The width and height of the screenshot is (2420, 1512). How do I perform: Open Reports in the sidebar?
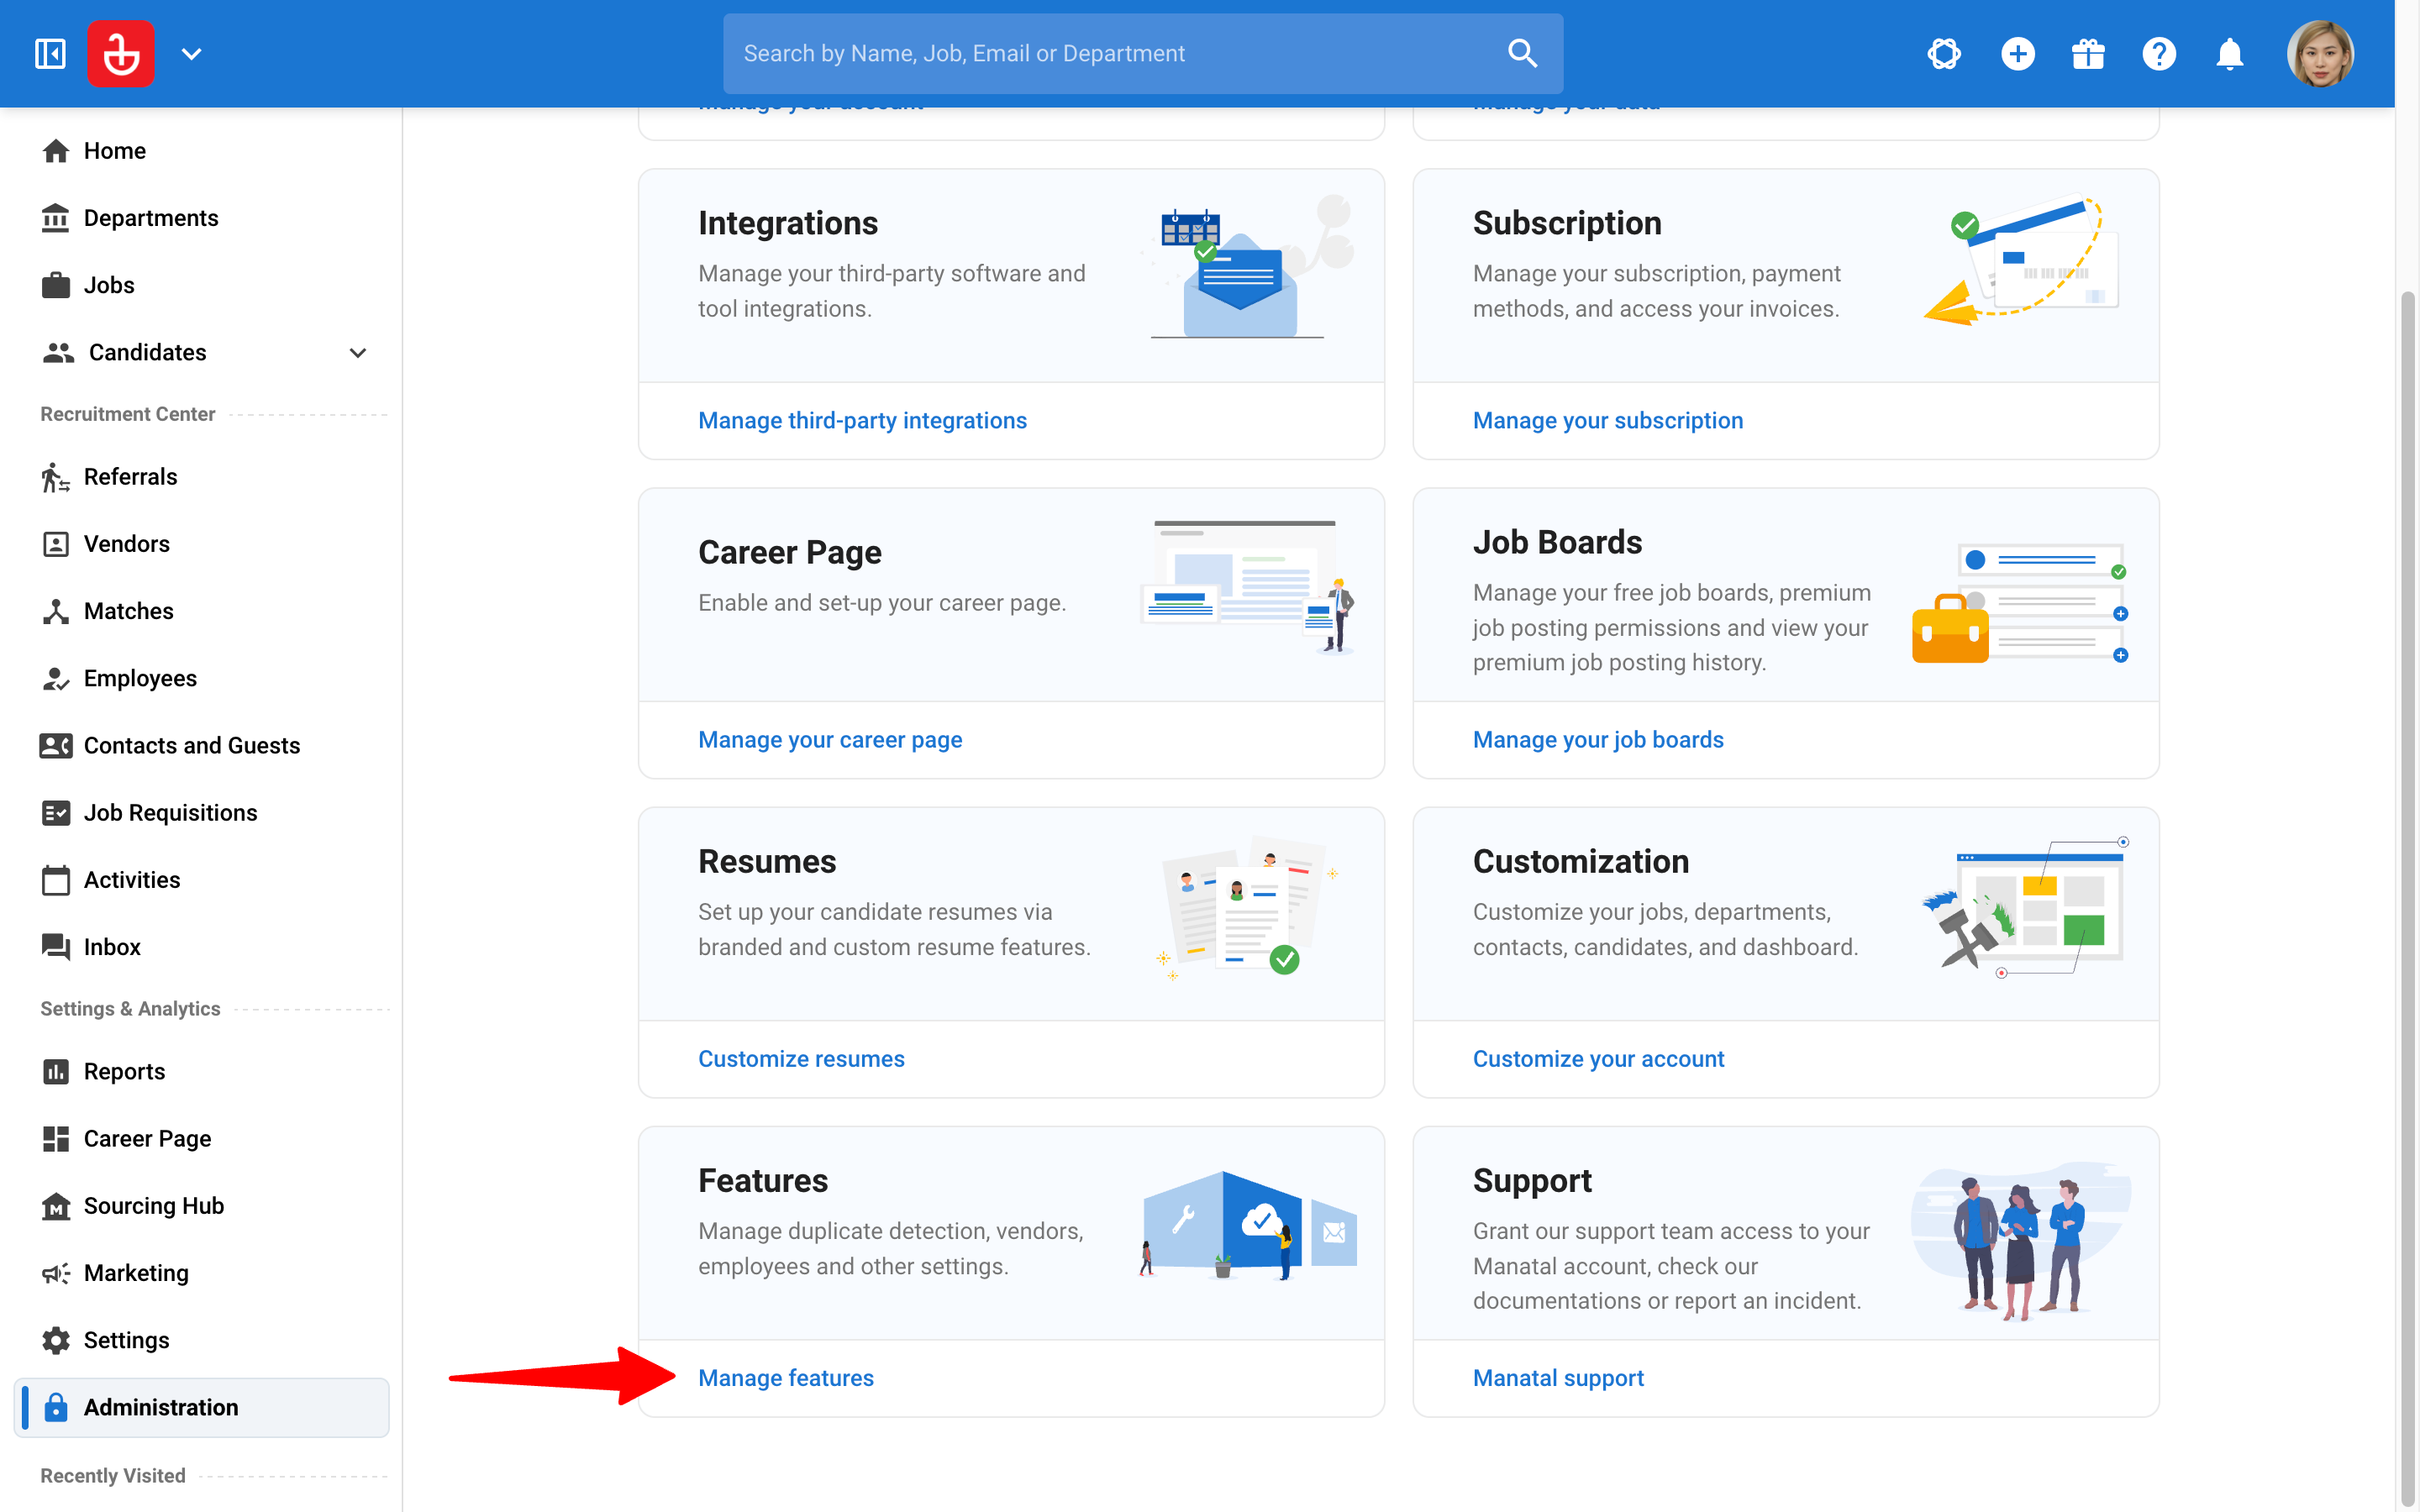tap(201, 1071)
